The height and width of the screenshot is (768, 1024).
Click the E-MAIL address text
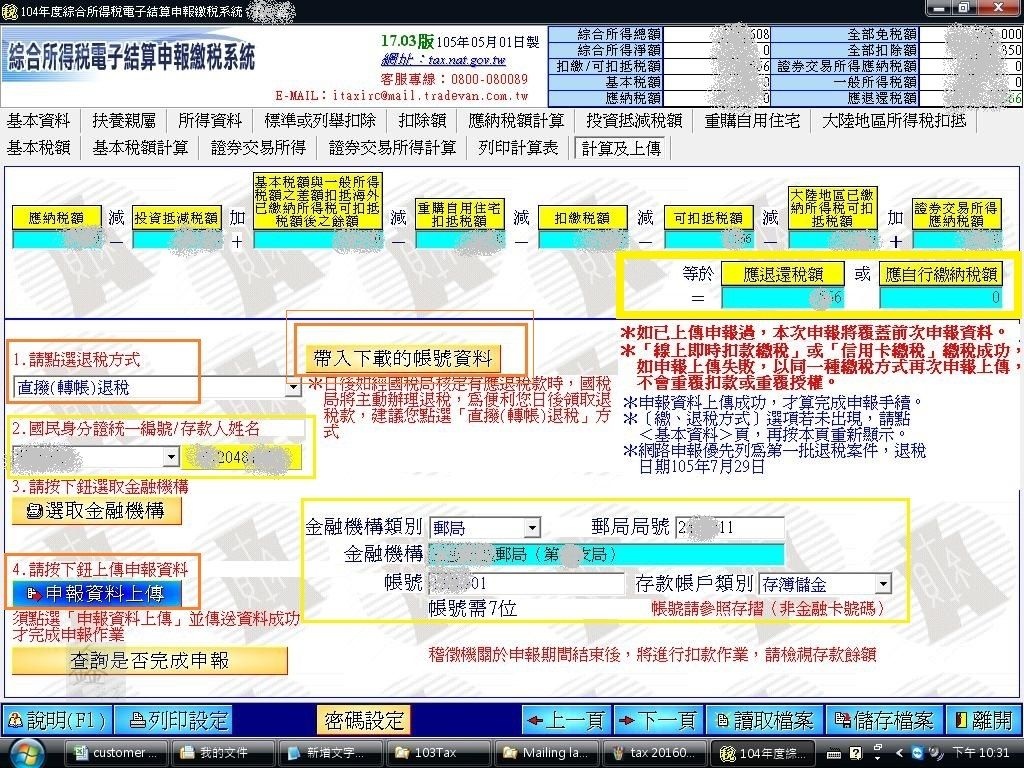point(402,96)
